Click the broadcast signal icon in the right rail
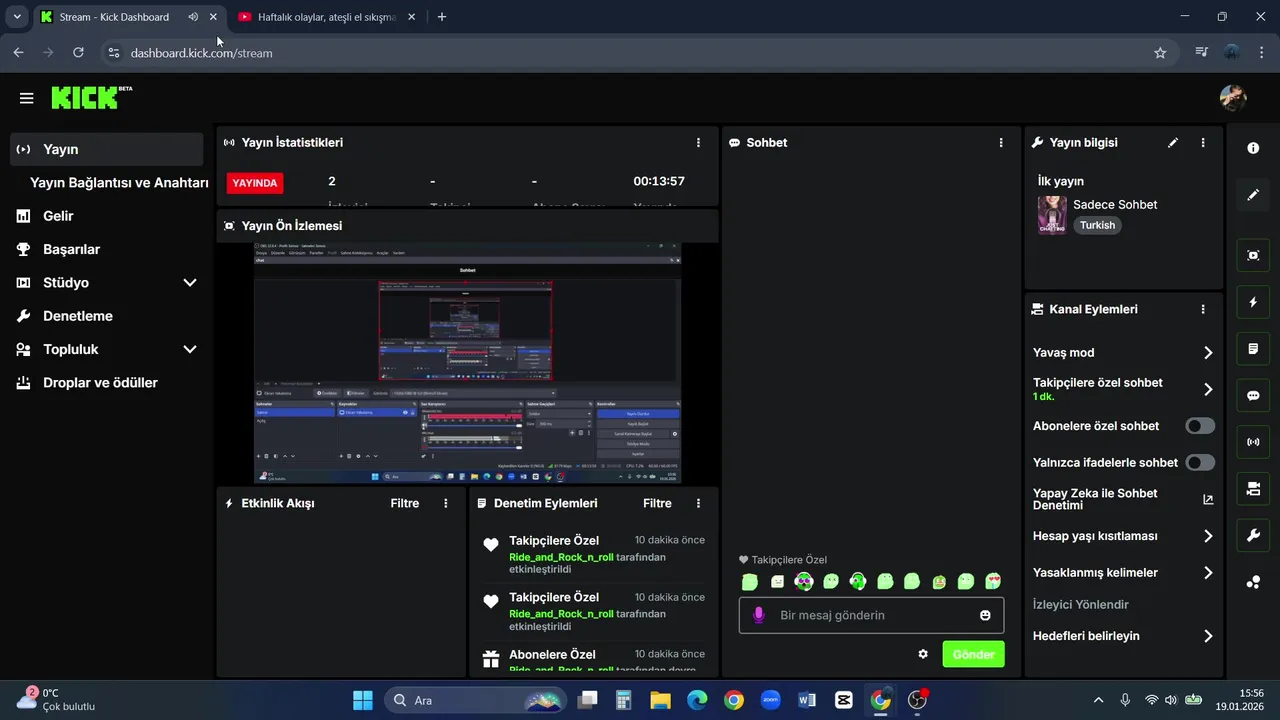The height and width of the screenshot is (720, 1280). coord(1253,442)
